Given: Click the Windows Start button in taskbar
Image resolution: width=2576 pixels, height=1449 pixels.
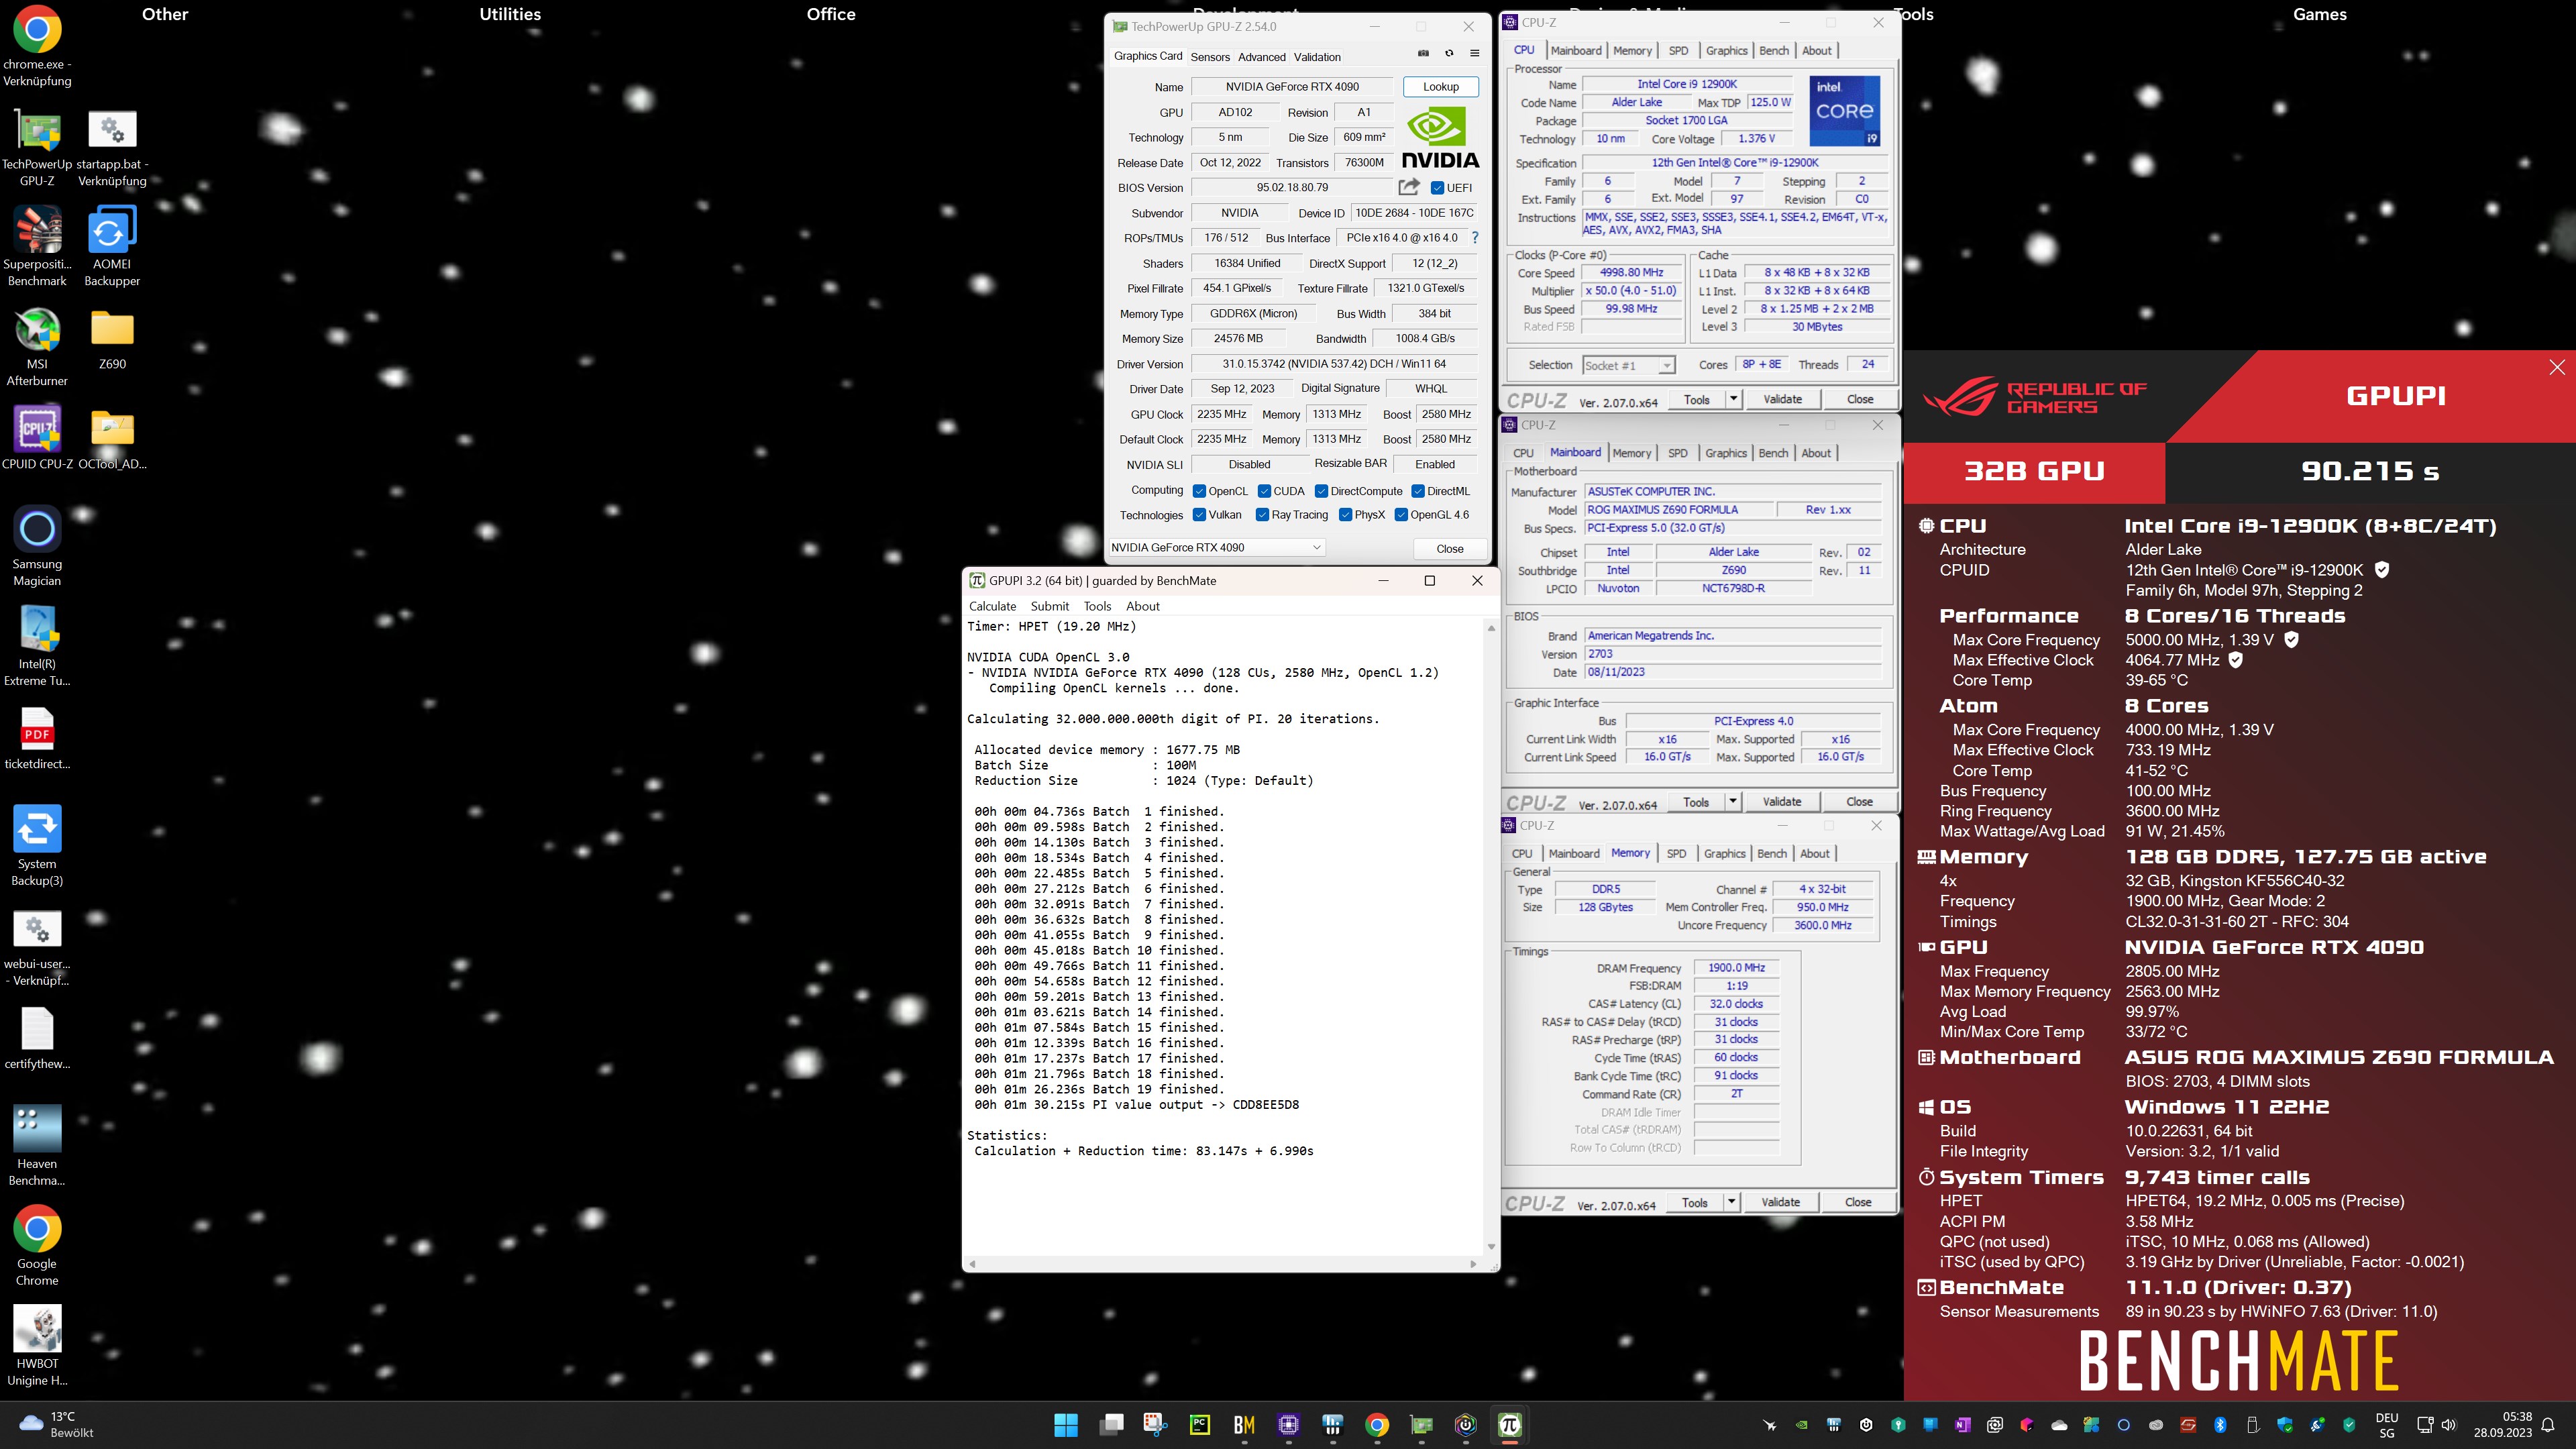Looking at the screenshot, I should (1066, 1425).
